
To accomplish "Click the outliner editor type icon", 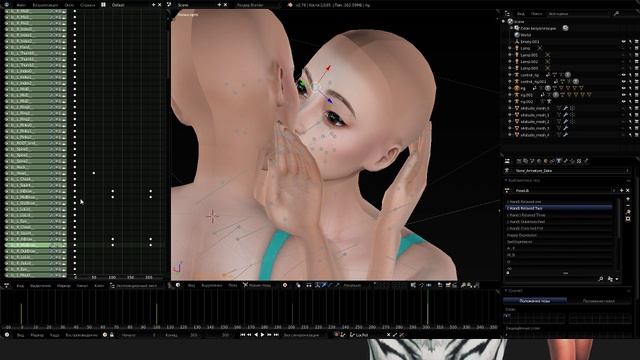I will point(507,13).
